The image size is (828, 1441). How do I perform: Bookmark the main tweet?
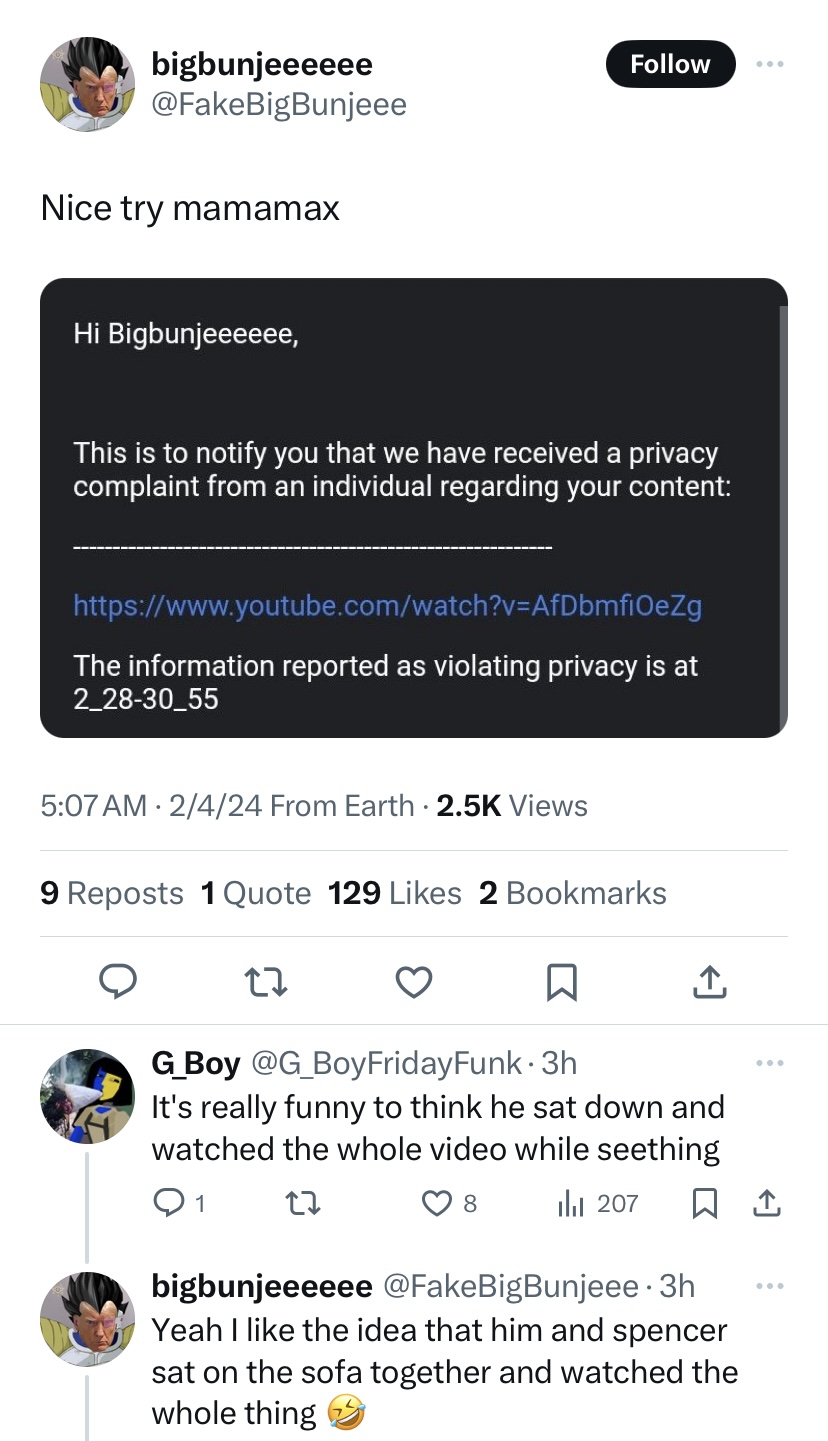(561, 984)
